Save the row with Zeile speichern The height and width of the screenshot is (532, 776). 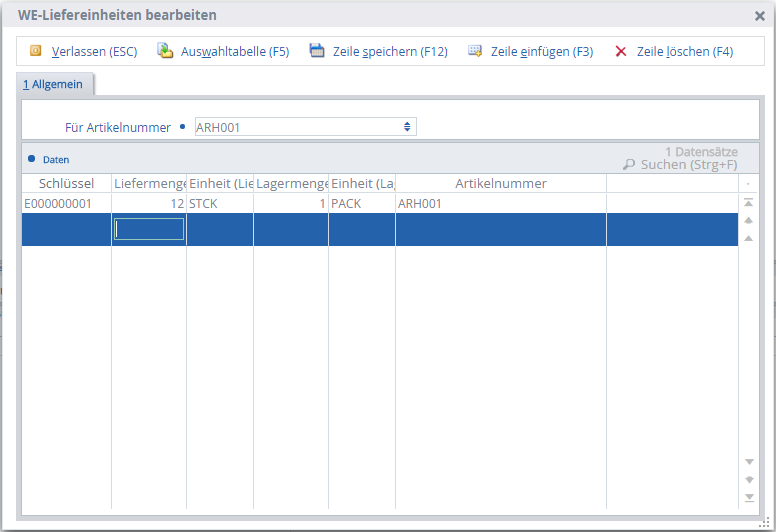pos(318,51)
